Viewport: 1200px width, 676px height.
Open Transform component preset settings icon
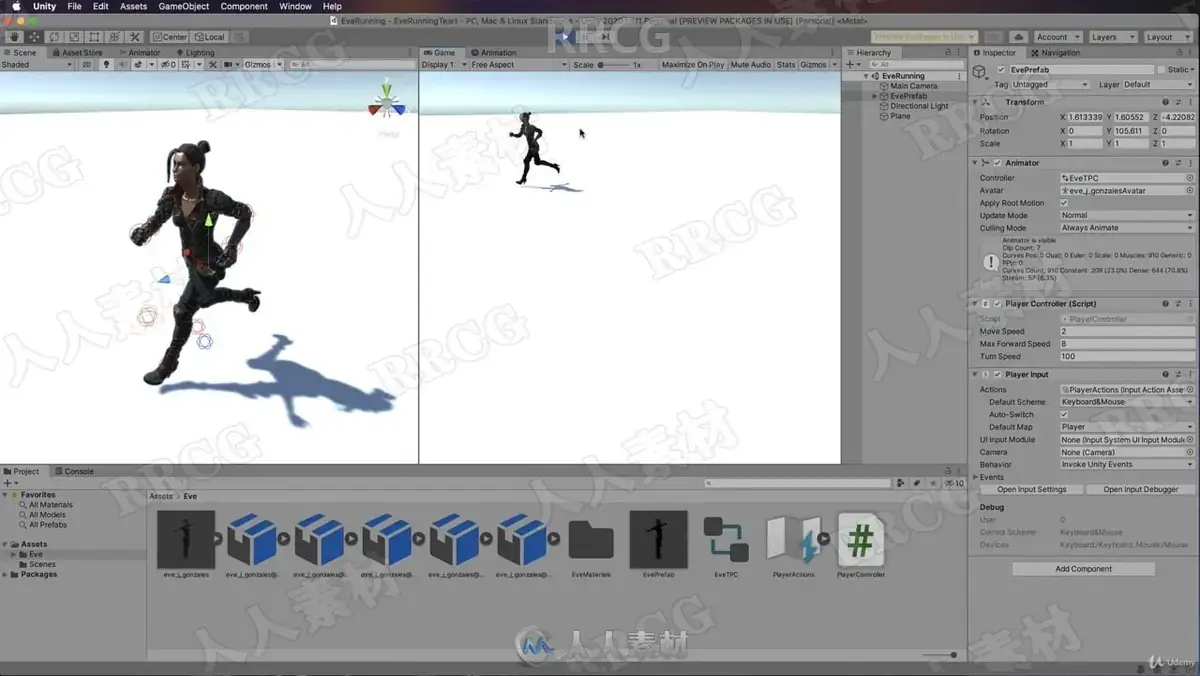(x=1178, y=102)
